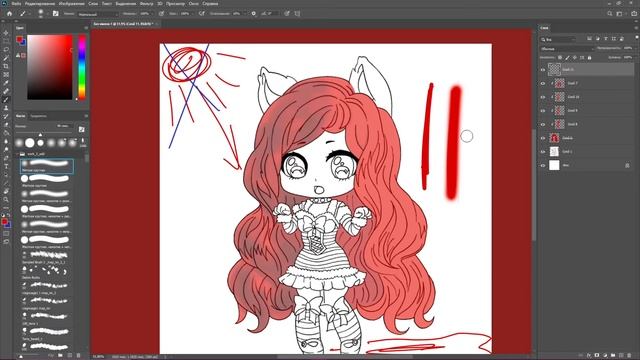
Task: Click the Home icon in options bar
Action: coord(9,13)
